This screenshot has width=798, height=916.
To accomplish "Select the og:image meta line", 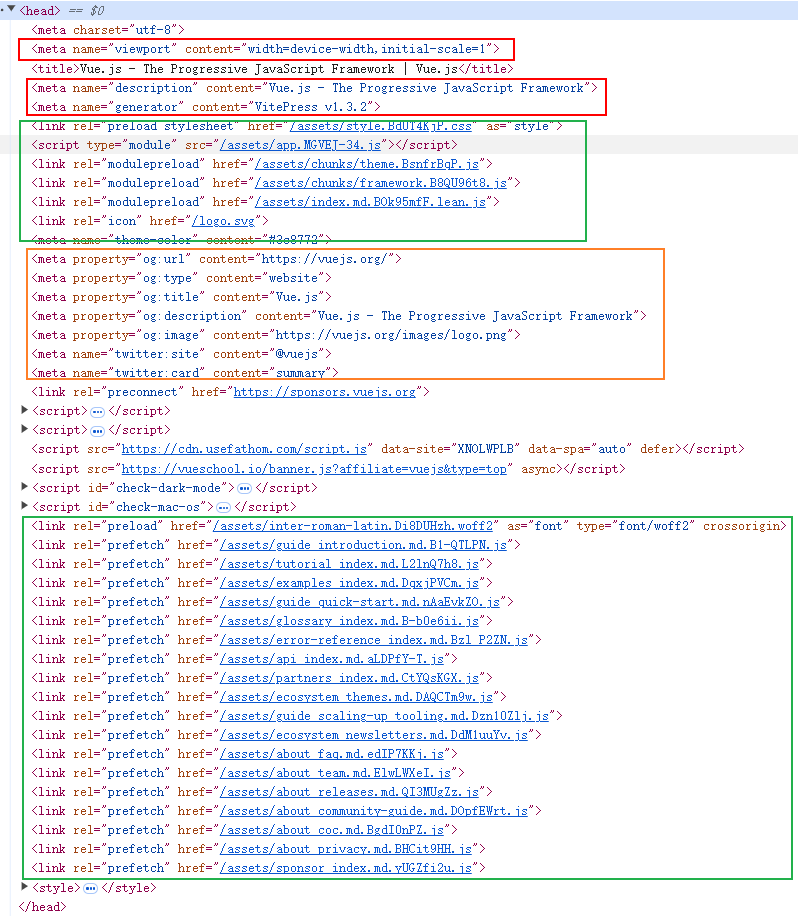I will coord(276,335).
